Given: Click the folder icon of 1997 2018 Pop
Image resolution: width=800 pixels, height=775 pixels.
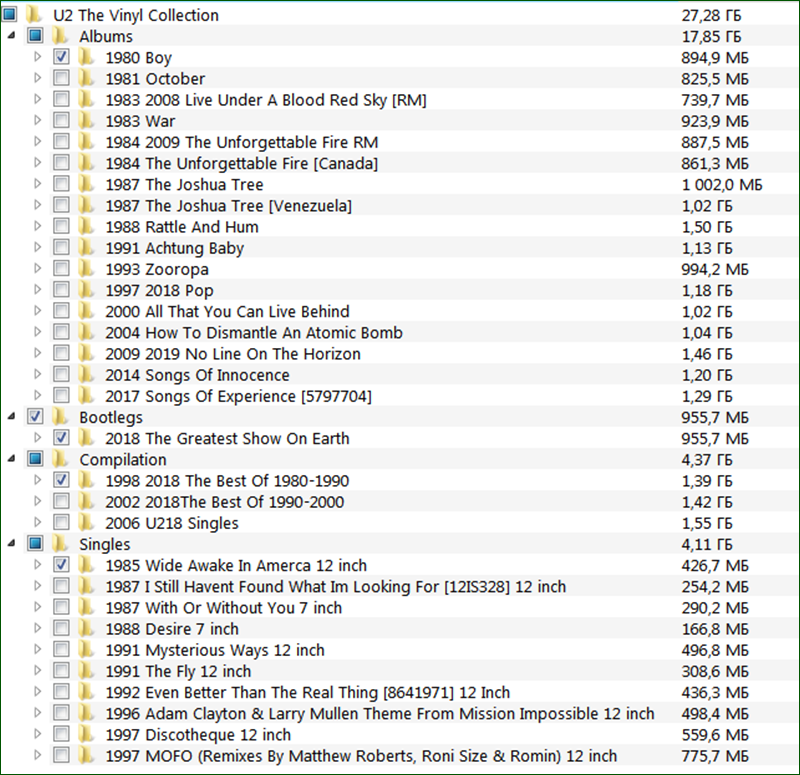Looking at the screenshot, I should pyautogui.click(x=86, y=290).
